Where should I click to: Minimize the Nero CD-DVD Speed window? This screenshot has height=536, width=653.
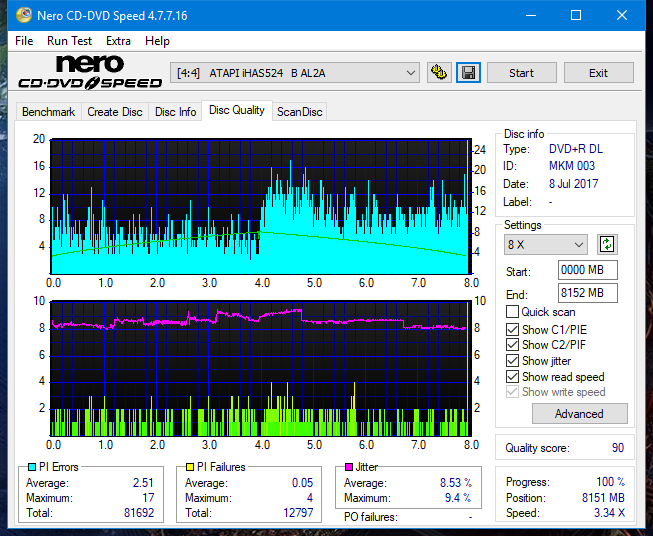click(x=531, y=15)
